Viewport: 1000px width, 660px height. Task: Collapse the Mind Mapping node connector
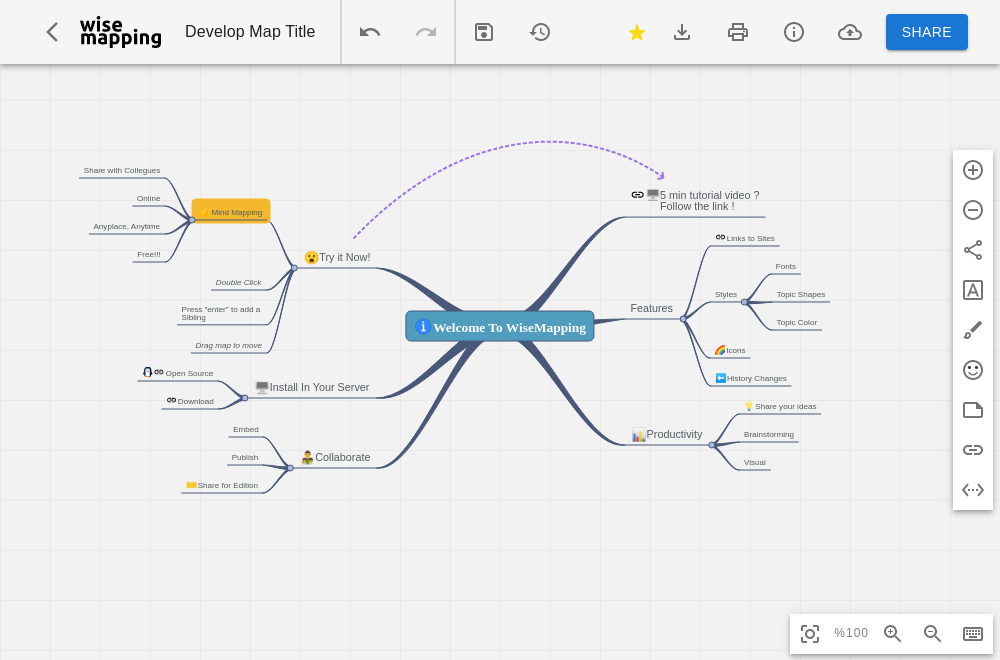click(192, 220)
